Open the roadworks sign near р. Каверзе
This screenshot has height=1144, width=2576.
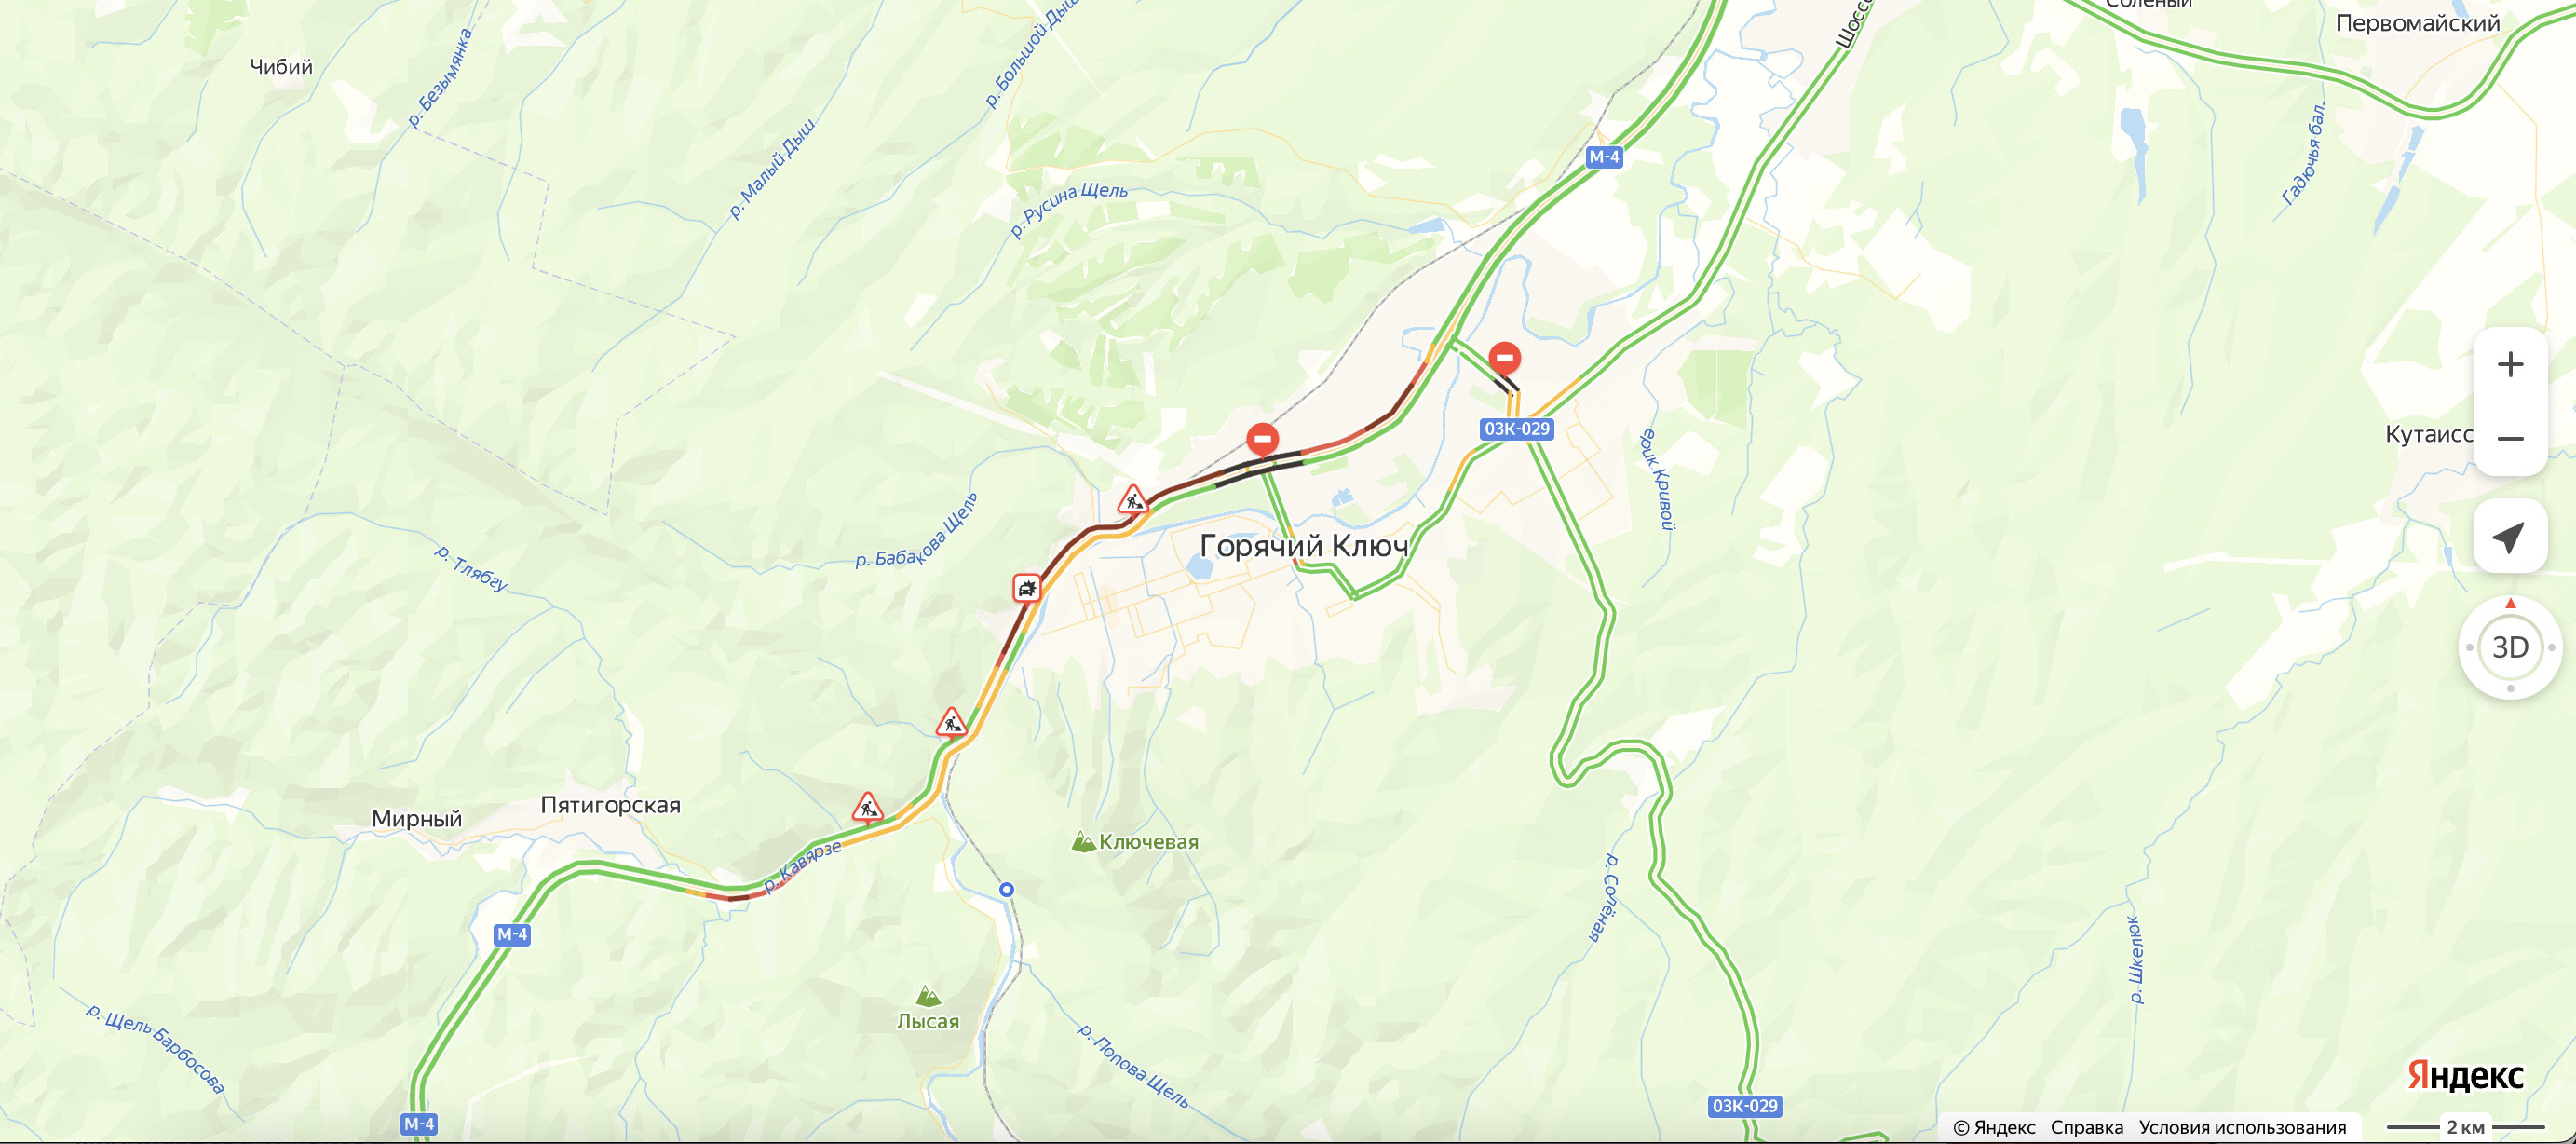click(x=867, y=807)
